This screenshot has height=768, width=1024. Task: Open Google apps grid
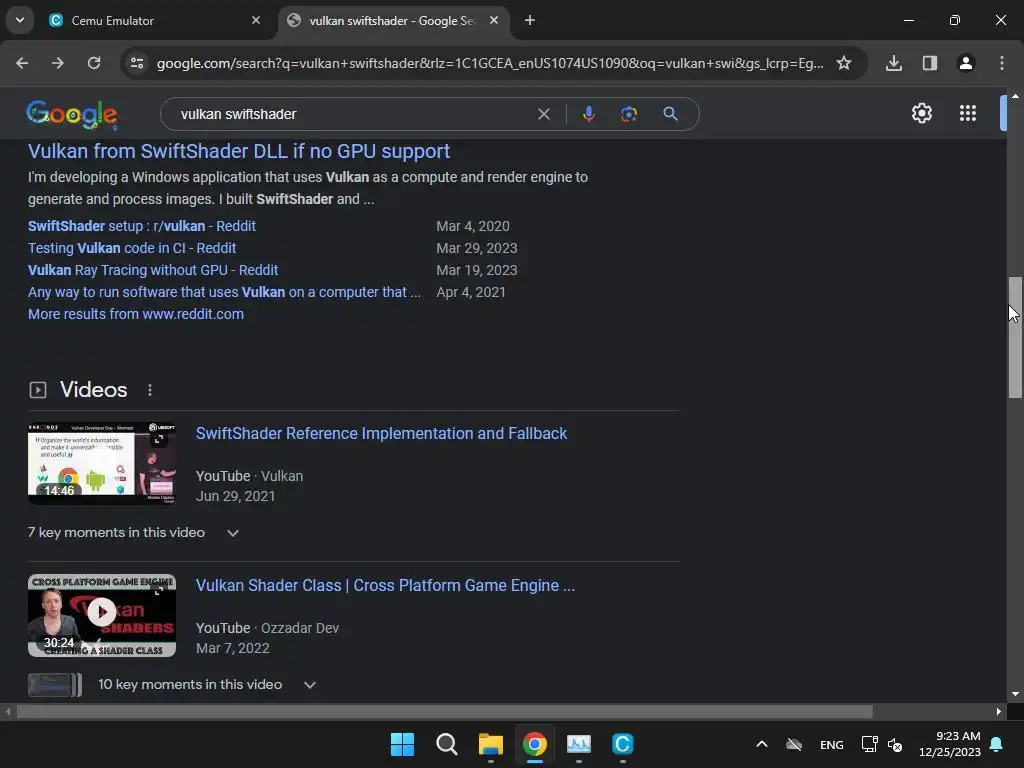pyautogui.click(x=968, y=114)
